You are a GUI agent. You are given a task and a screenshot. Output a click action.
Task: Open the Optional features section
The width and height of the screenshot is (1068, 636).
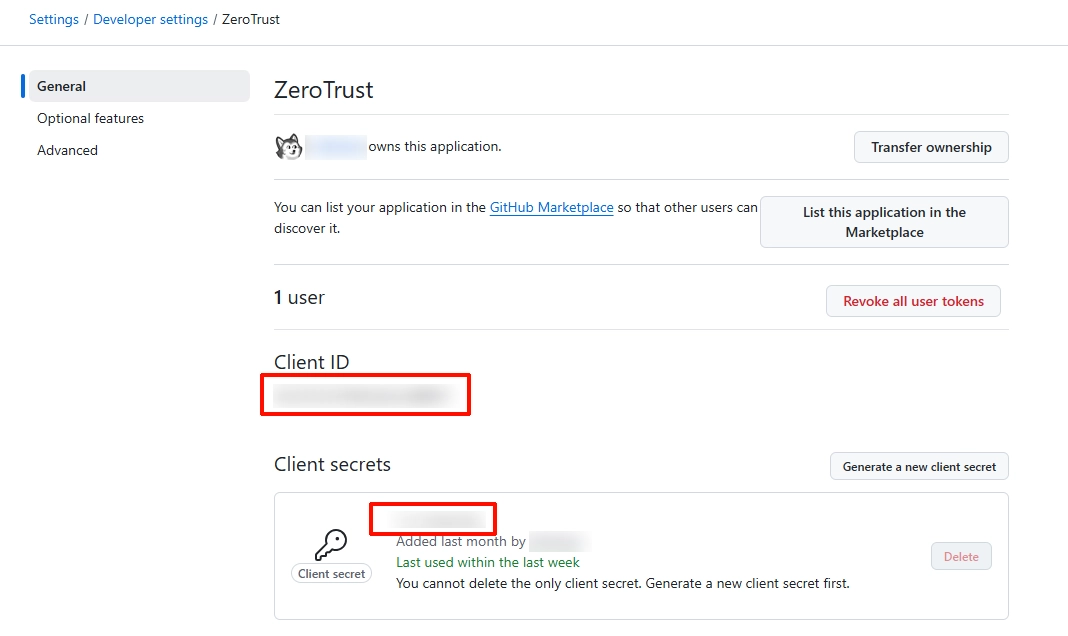[x=91, y=118]
